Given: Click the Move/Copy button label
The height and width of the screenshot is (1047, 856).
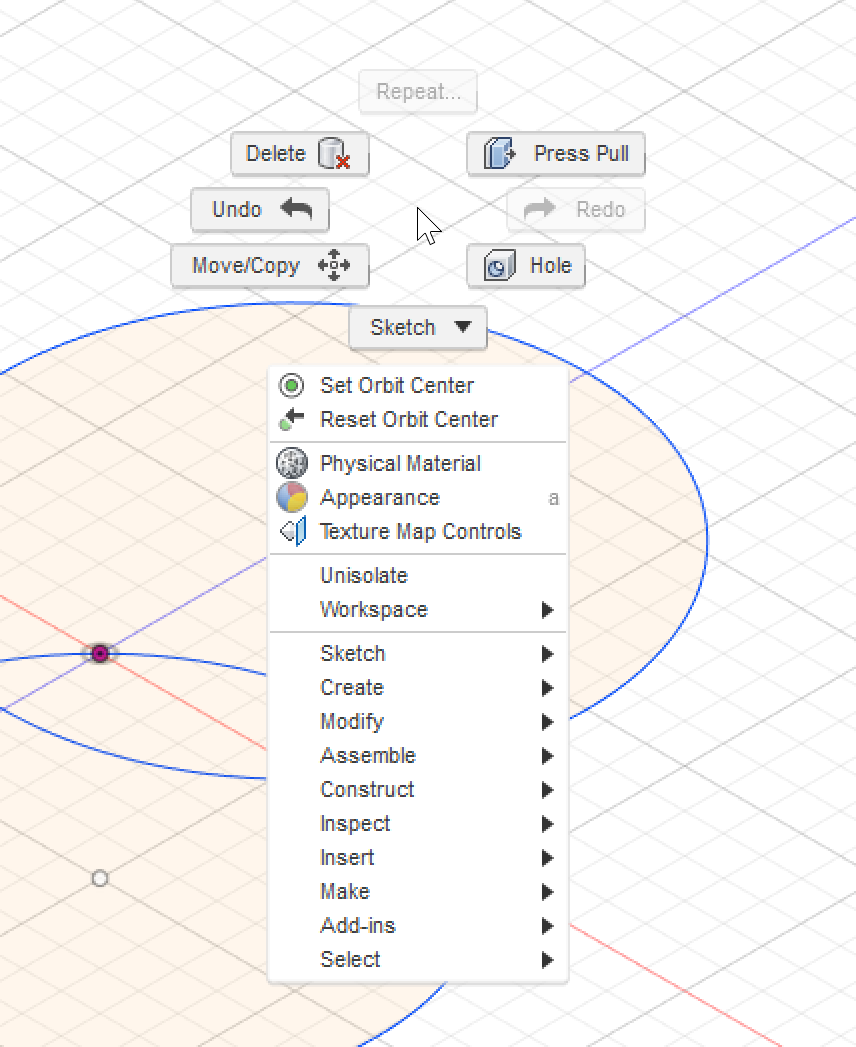Looking at the screenshot, I should pyautogui.click(x=246, y=266).
